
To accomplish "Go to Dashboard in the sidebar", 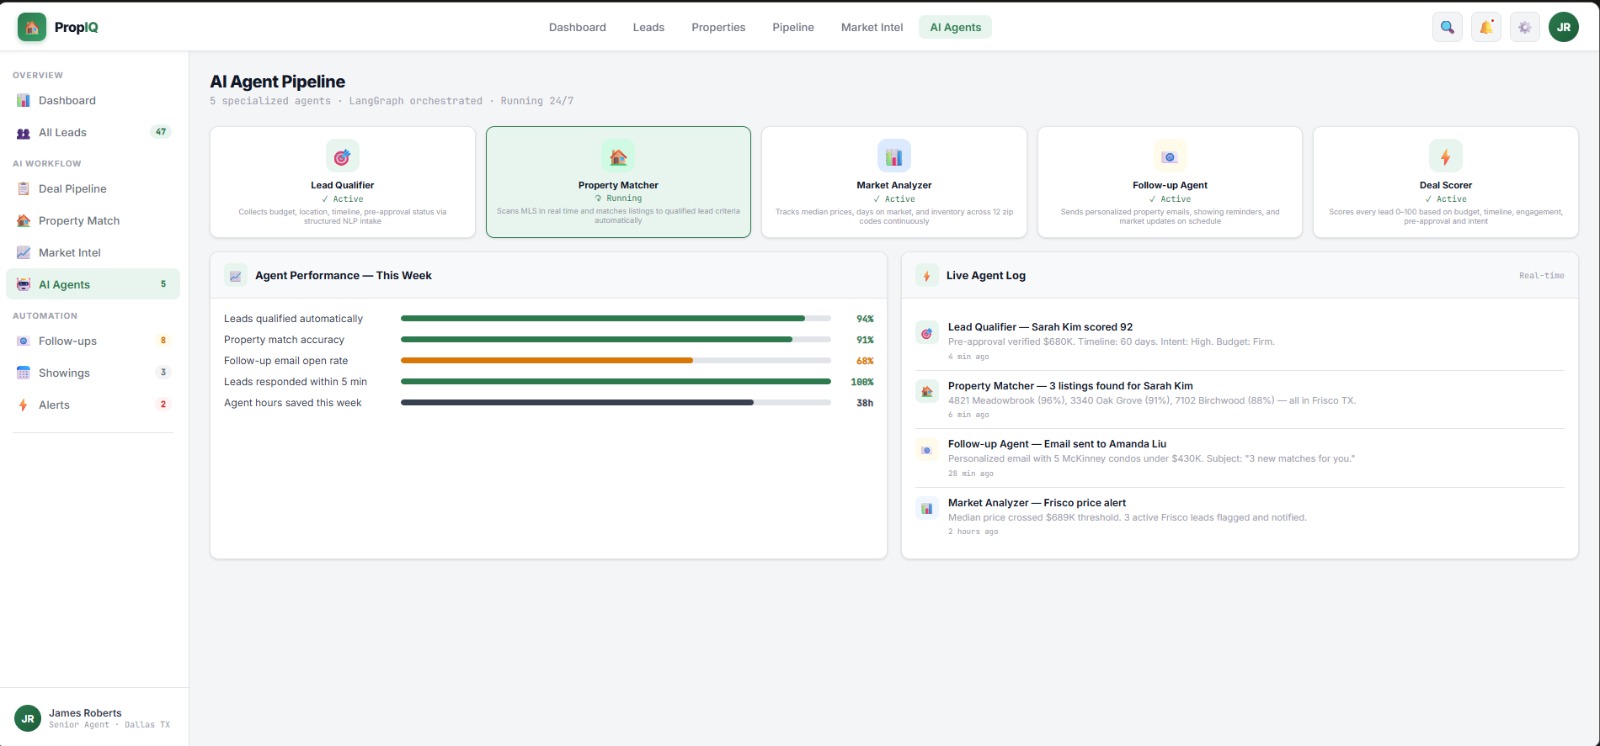I will pos(93,100).
